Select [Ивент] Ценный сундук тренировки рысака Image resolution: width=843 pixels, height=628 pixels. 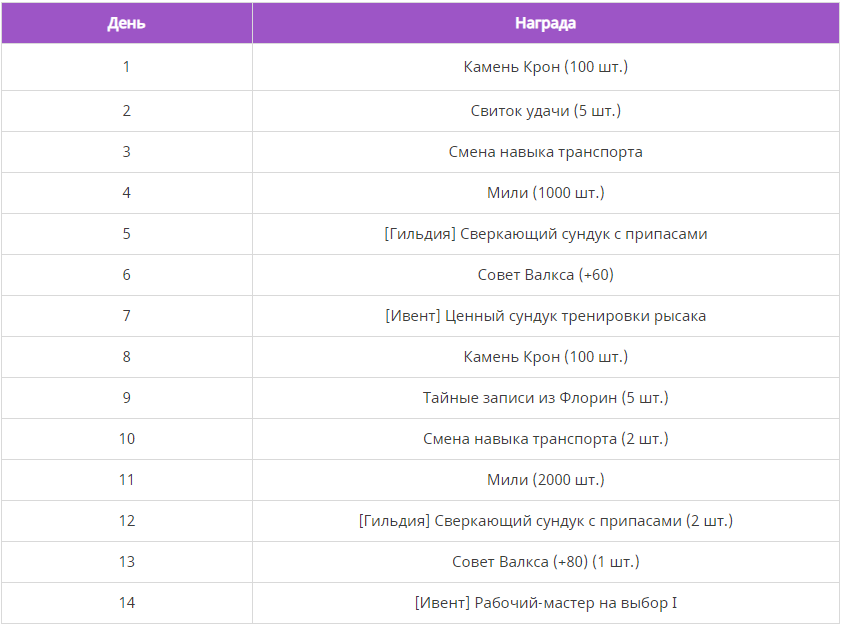point(546,316)
